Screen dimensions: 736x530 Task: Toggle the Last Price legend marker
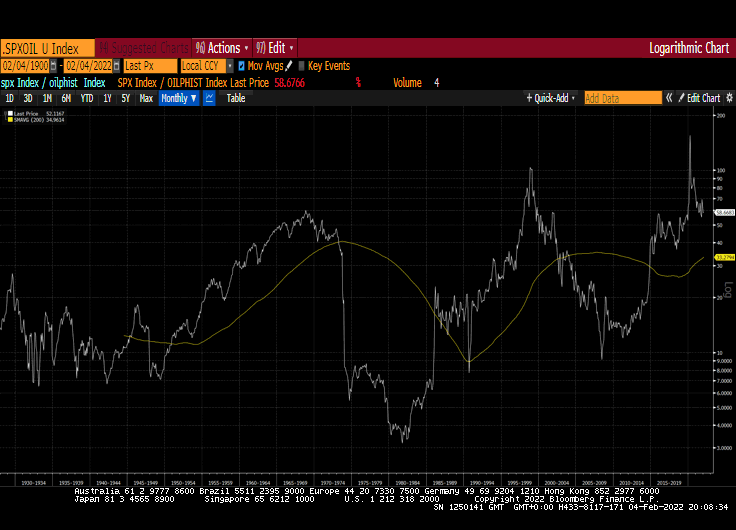point(10,114)
